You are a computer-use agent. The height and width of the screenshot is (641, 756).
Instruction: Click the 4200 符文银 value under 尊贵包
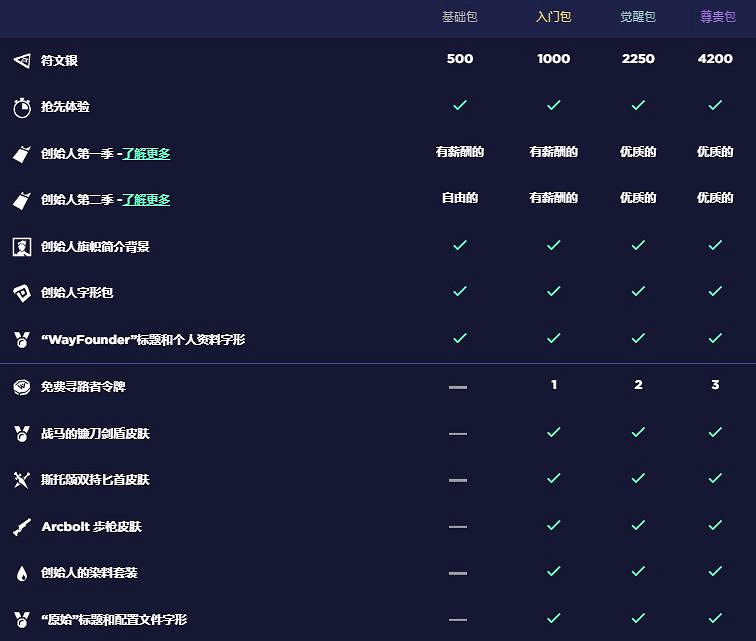(x=715, y=59)
